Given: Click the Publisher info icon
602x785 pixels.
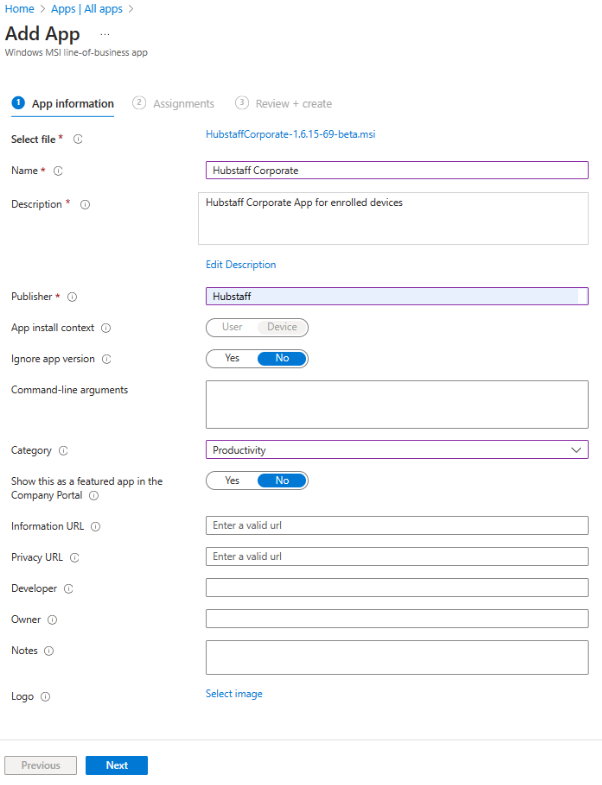Looking at the screenshot, I should click(72, 297).
